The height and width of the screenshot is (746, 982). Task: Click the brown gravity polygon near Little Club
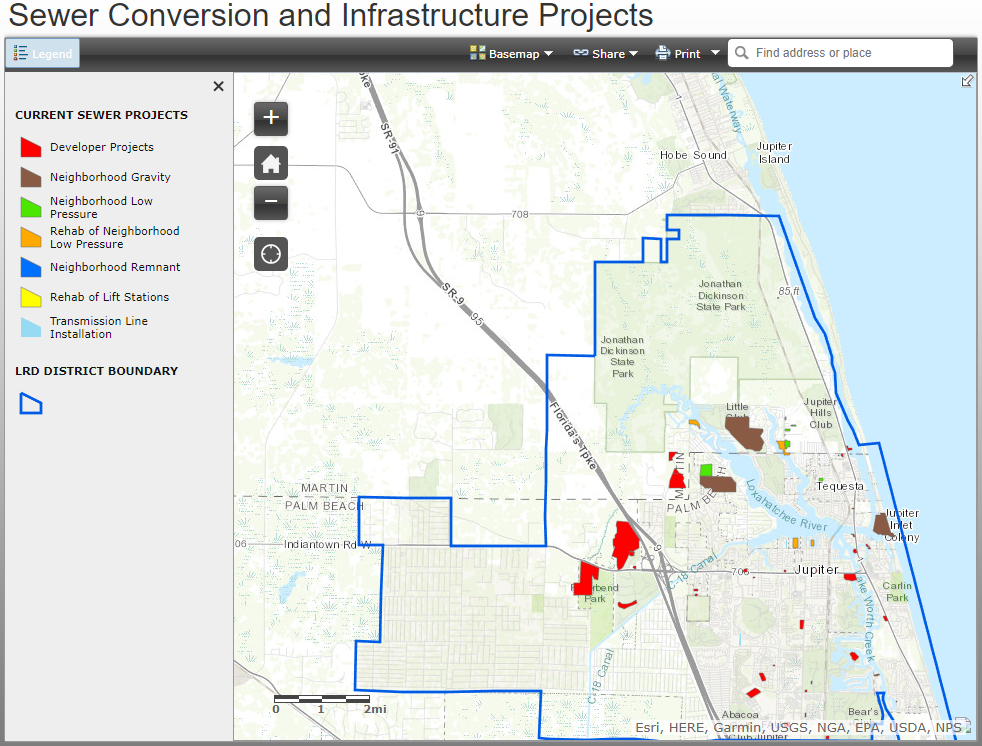click(x=744, y=433)
